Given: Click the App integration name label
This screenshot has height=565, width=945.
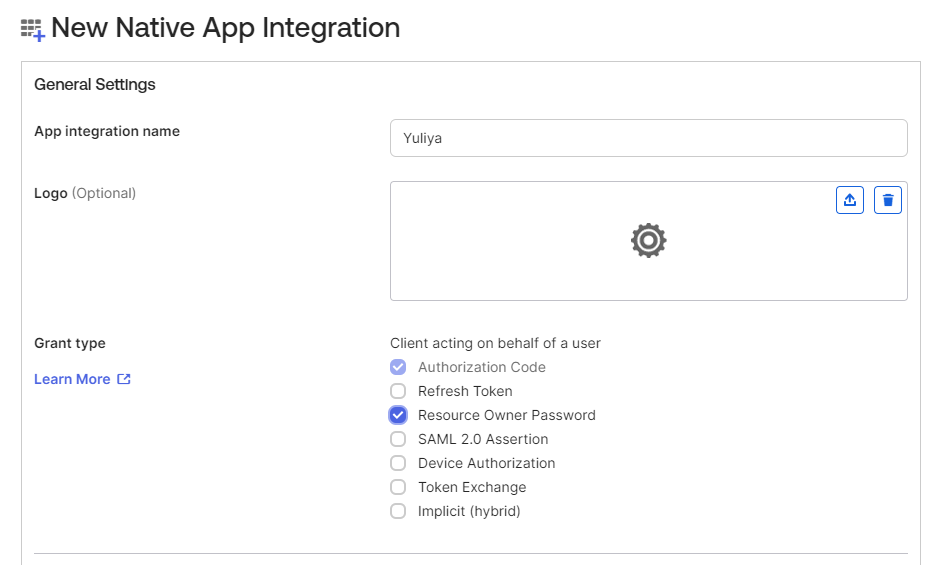Looking at the screenshot, I should click(x=107, y=131).
